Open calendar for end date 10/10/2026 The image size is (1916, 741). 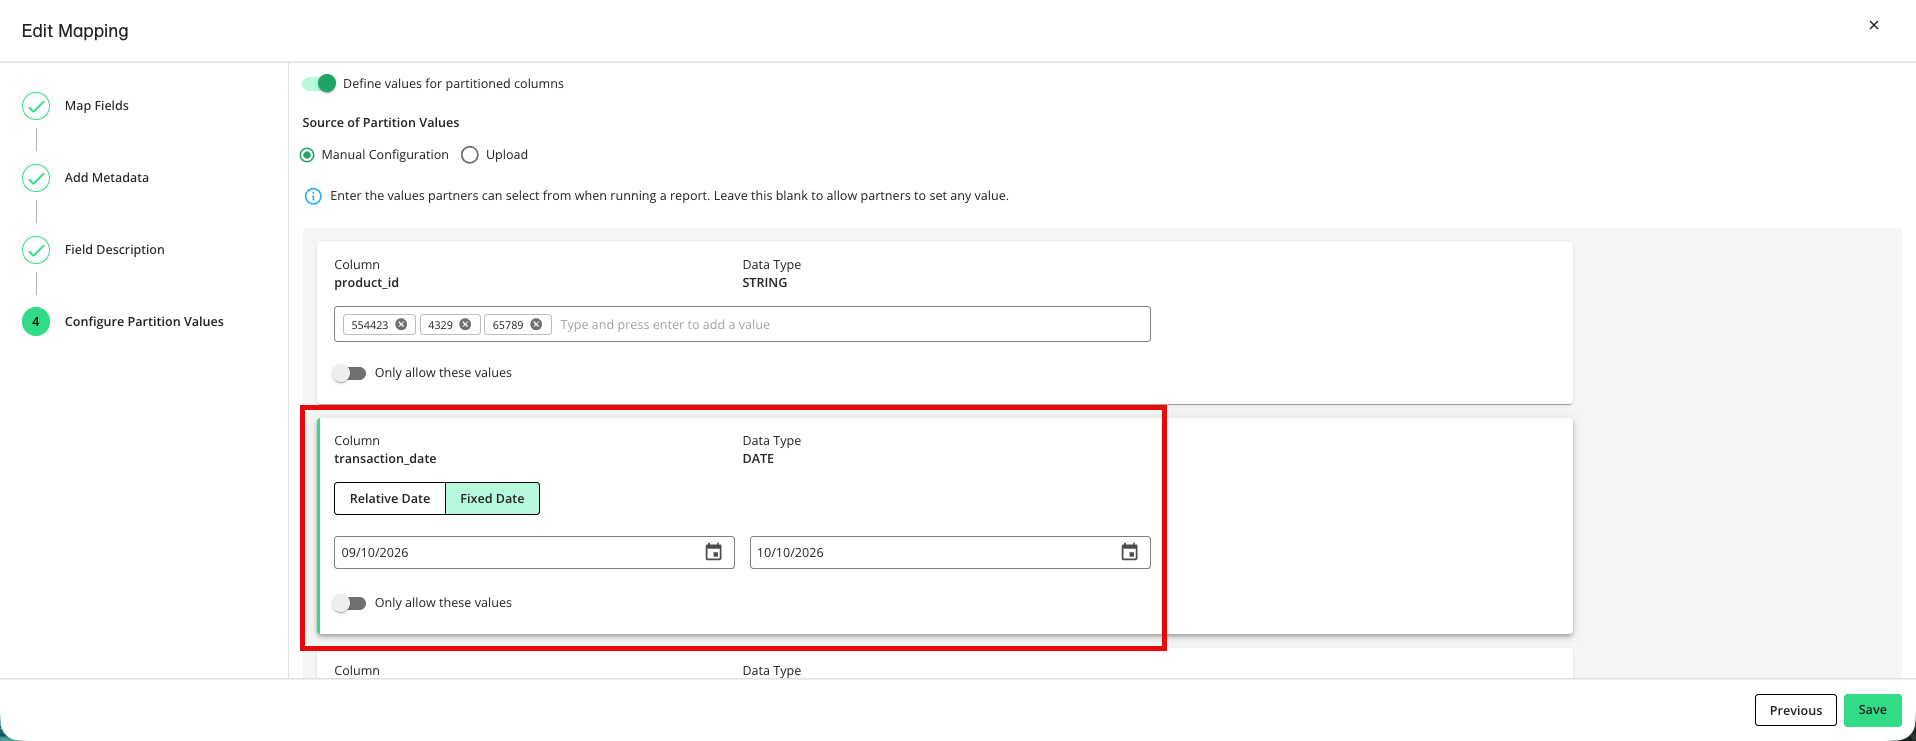click(1129, 552)
